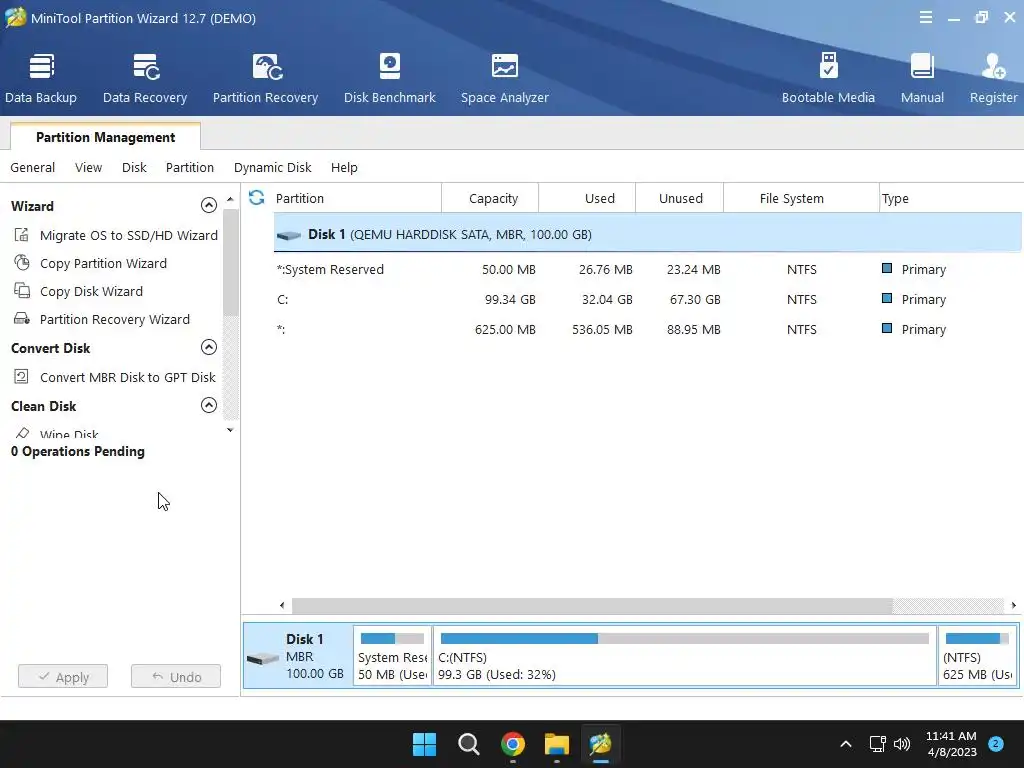
Task: Collapse the Clean Disk section
Action: [208, 405]
